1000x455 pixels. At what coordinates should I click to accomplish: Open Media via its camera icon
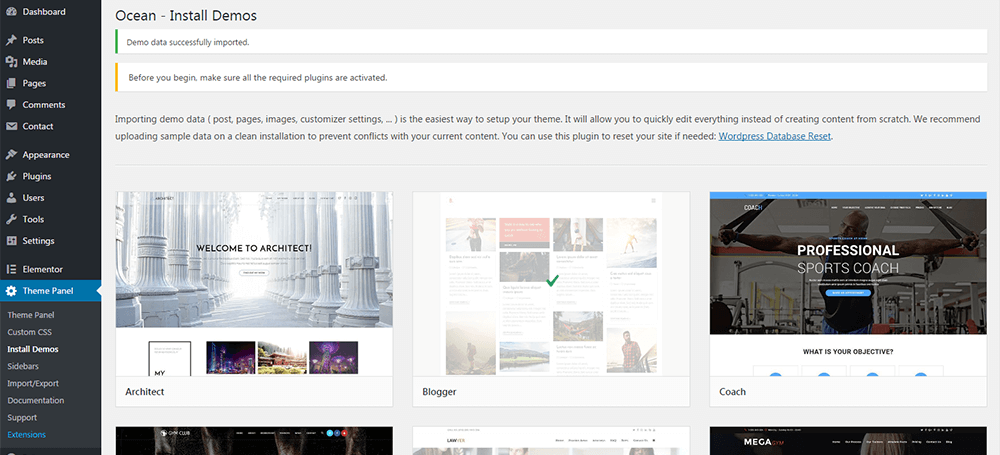point(10,62)
